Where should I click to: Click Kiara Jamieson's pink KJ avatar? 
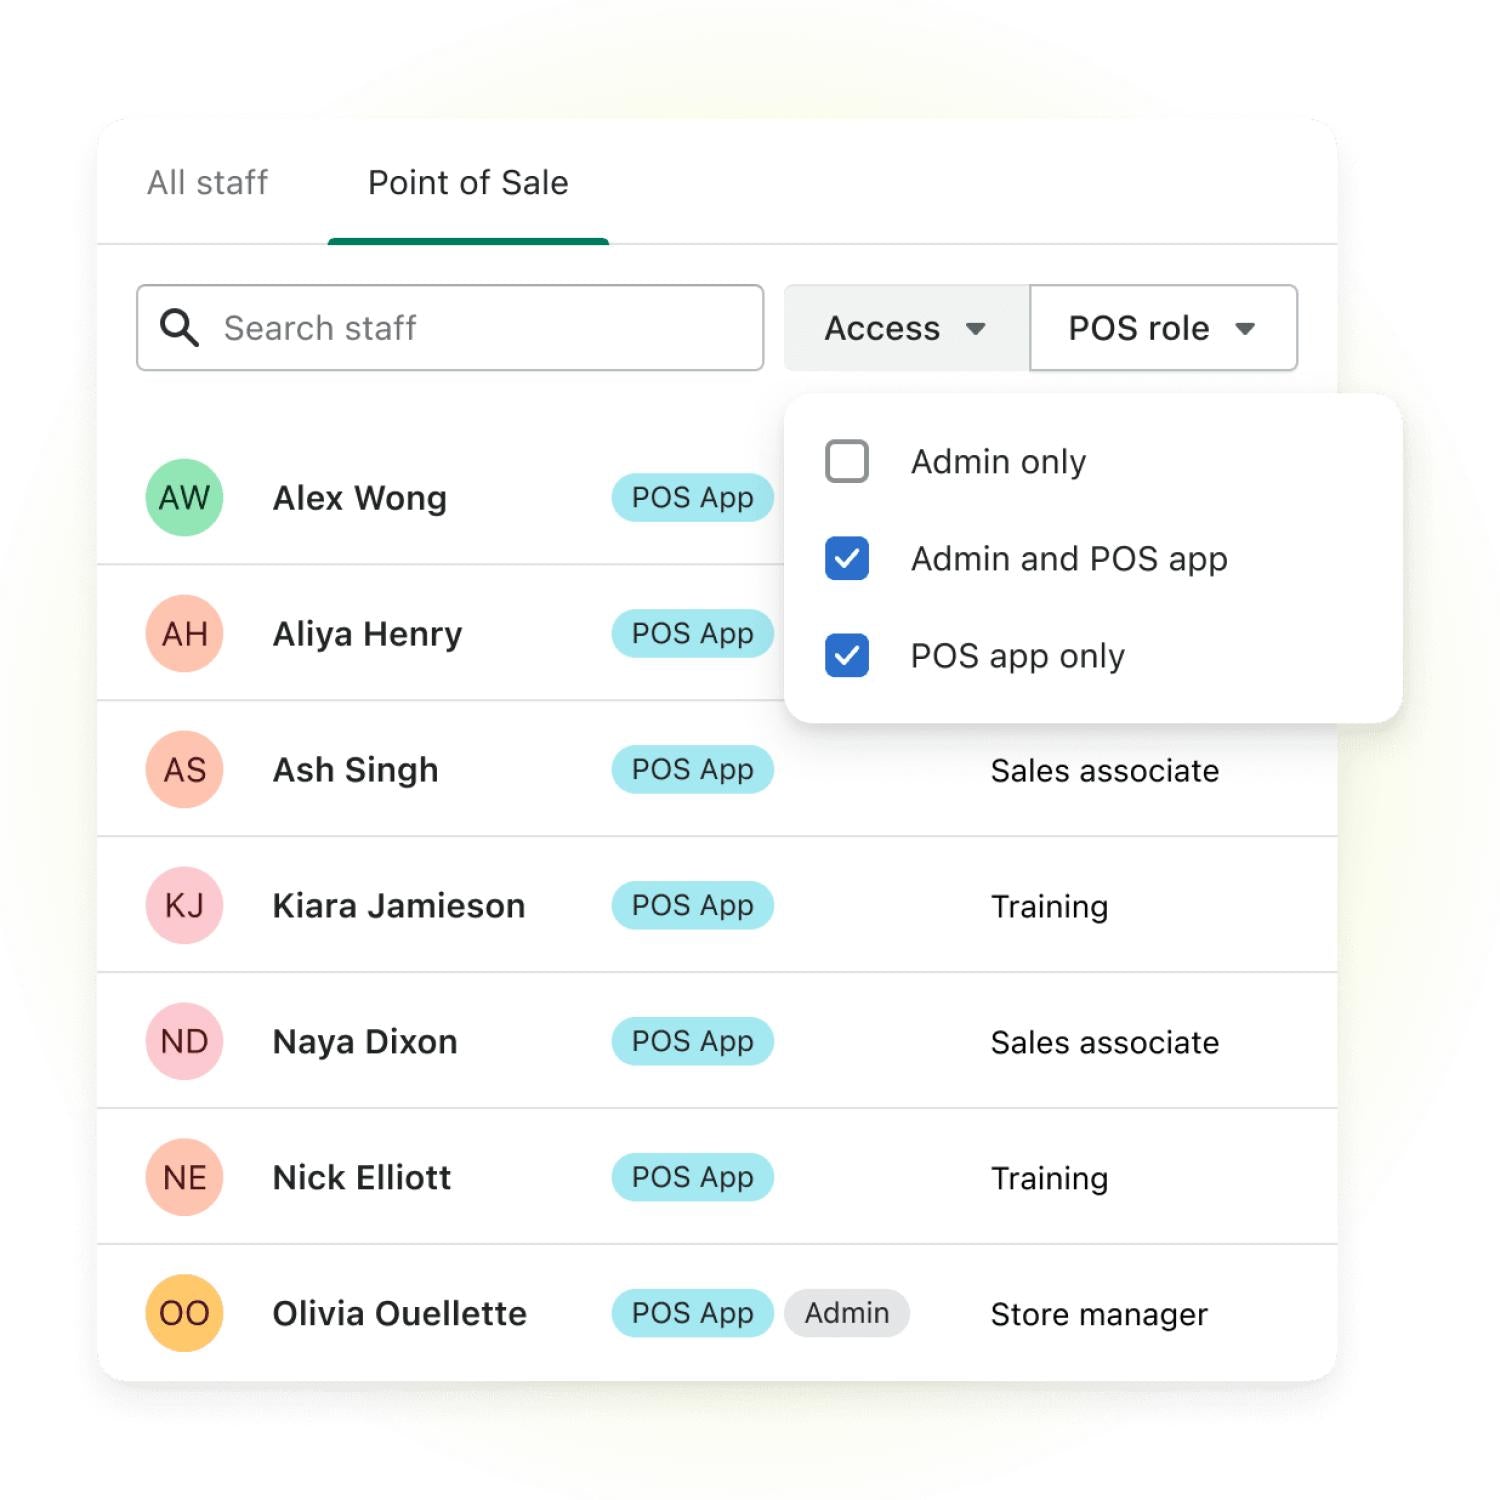click(184, 905)
